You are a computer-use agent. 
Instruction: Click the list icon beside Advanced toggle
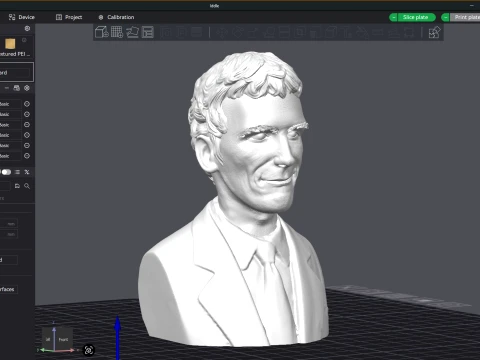pyautogui.click(x=17, y=172)
